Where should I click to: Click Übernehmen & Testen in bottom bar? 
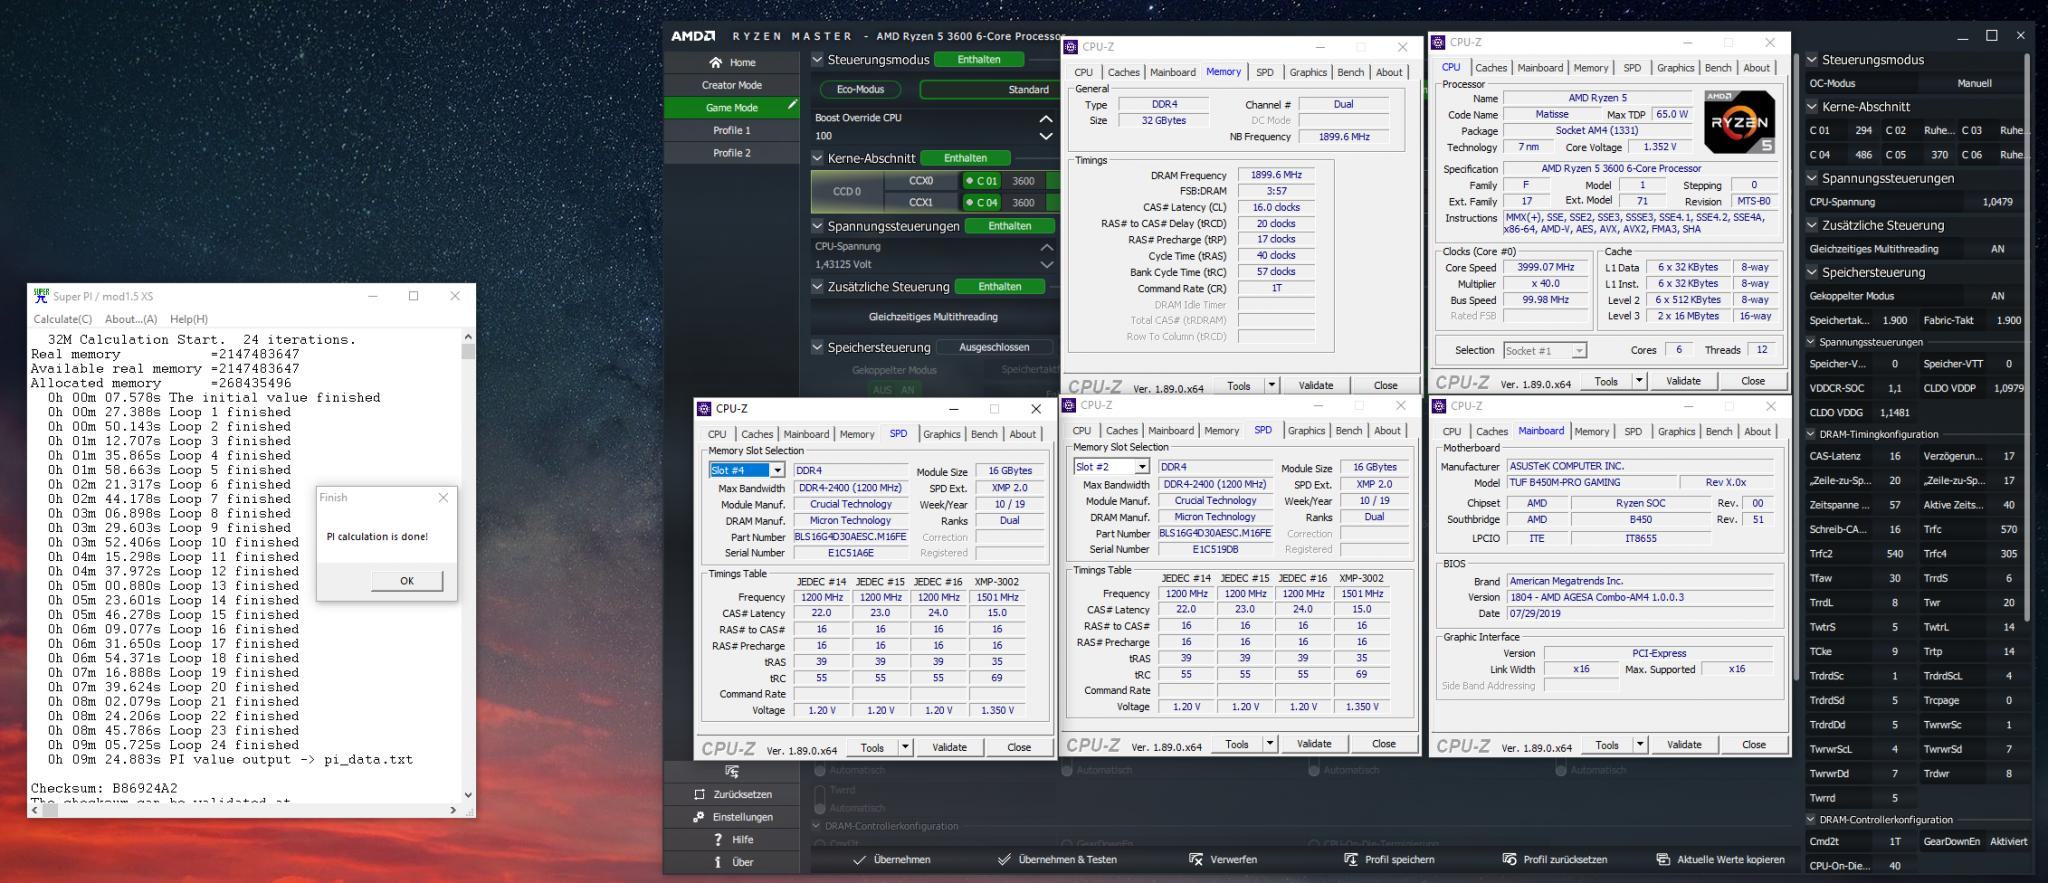(1057, 859)
